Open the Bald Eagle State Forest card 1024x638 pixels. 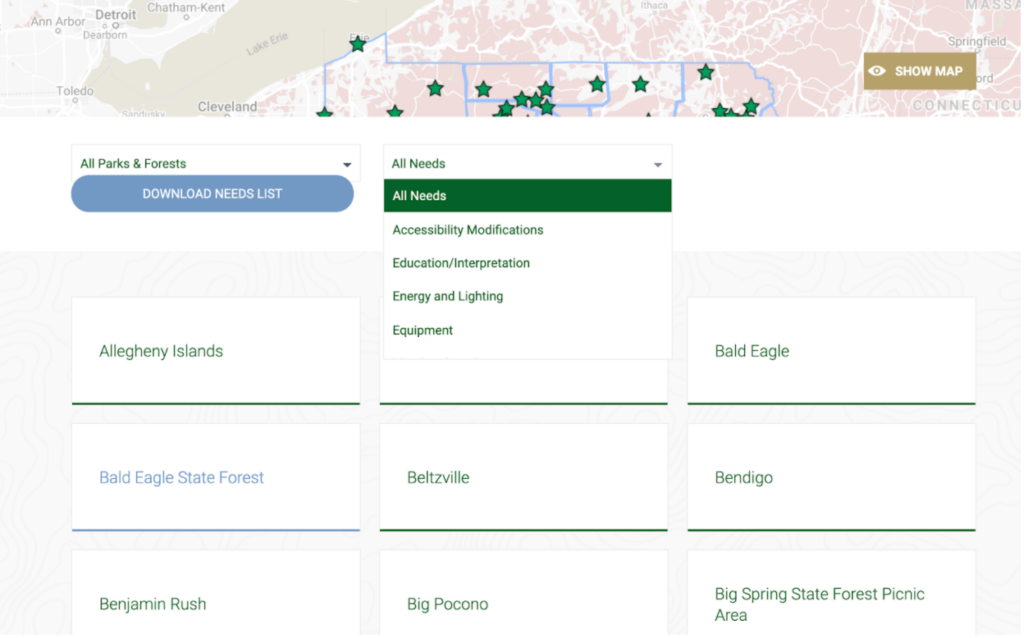(215, 477)
